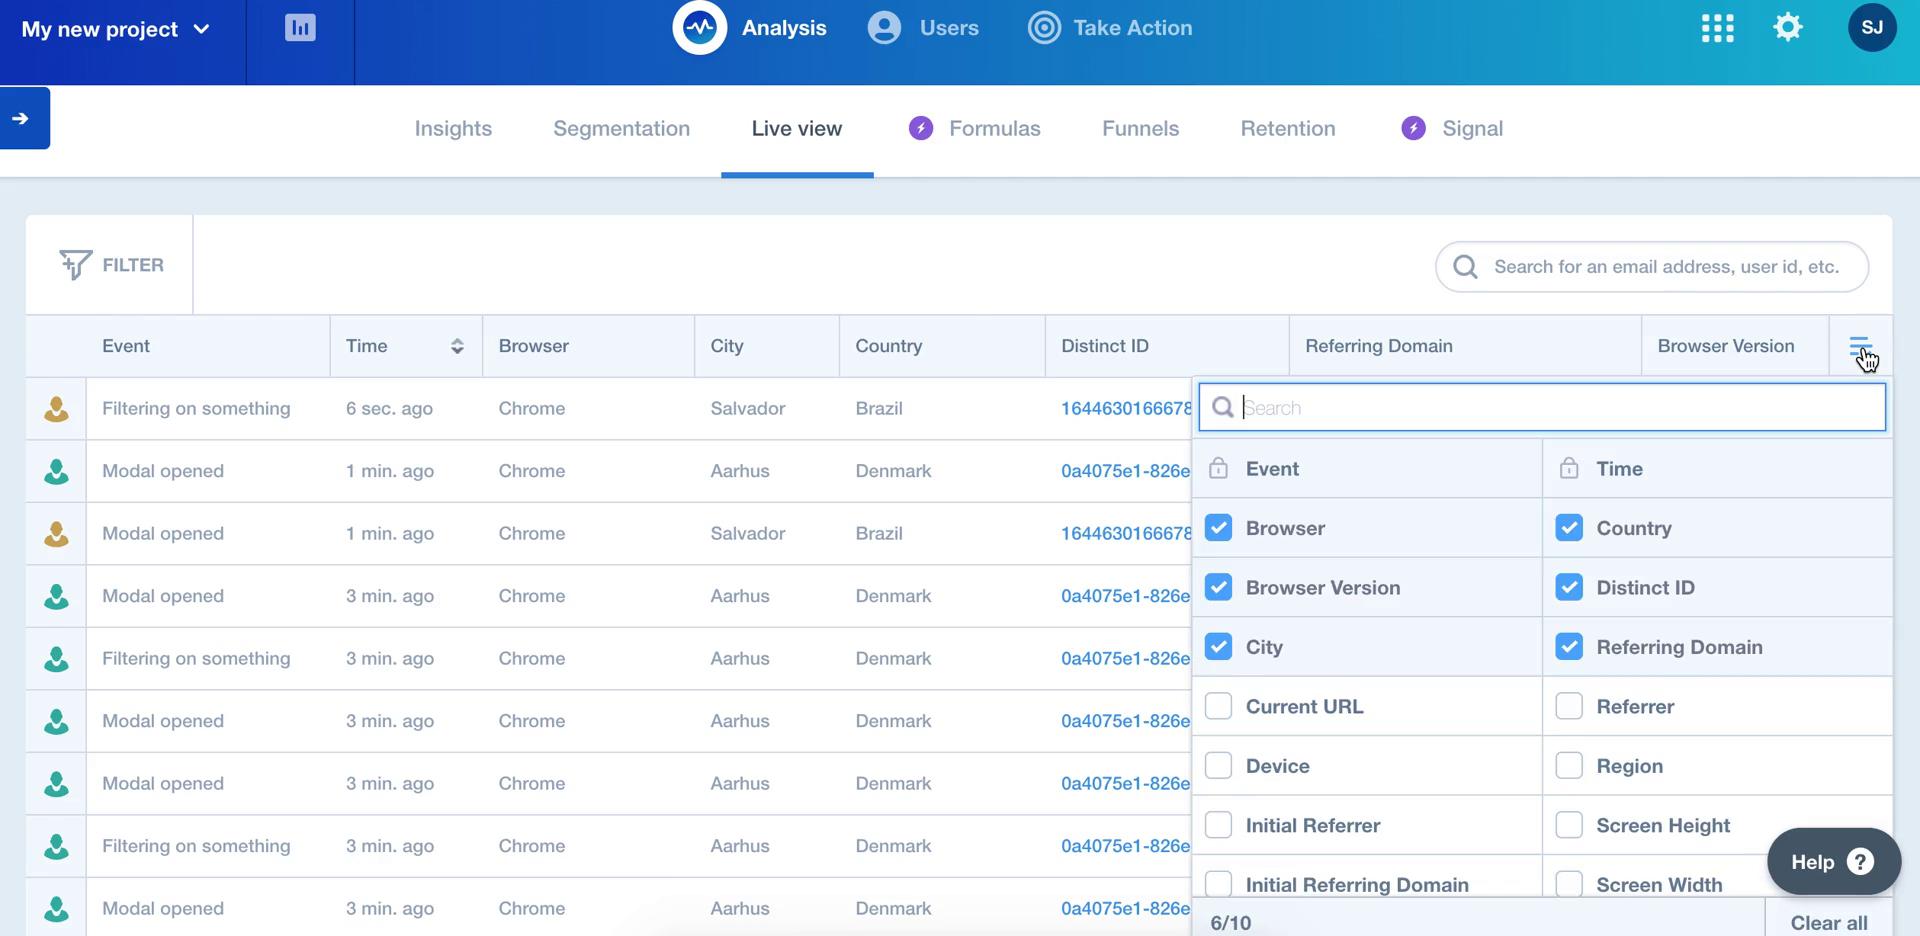This screenshot has width=1920, height=936.
Task: Click Clear all button
Action: [1828, 922]
